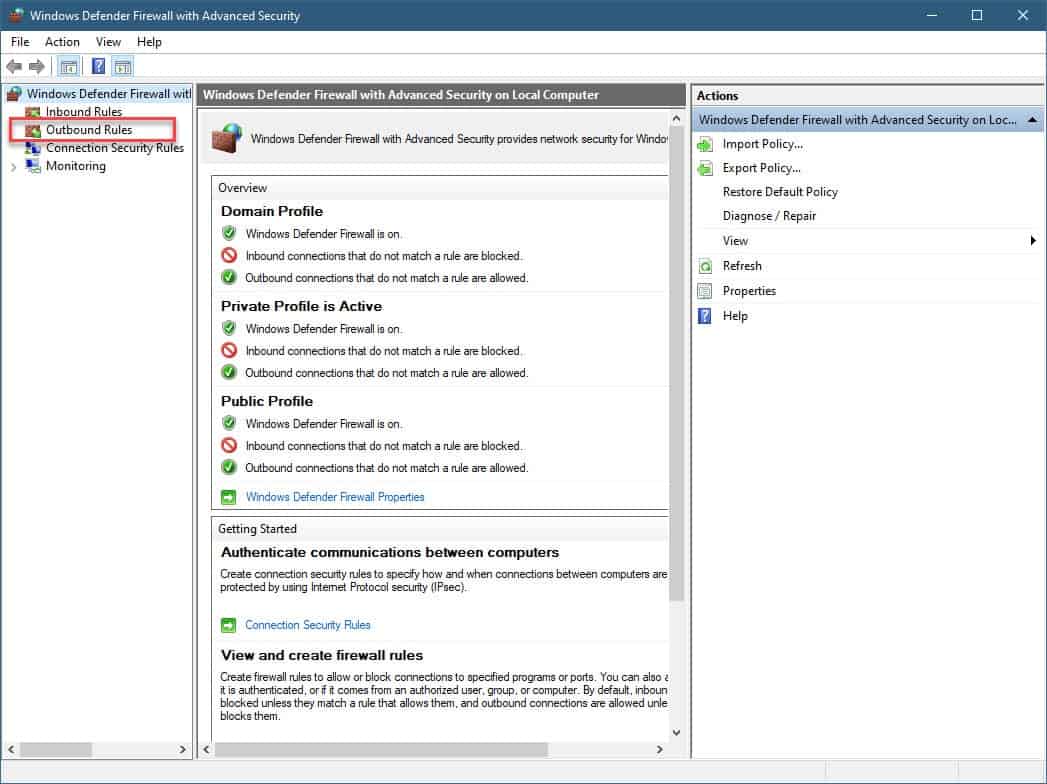Click the blue Help toolbar icon
1047x784 pixels.
point(98,67)
